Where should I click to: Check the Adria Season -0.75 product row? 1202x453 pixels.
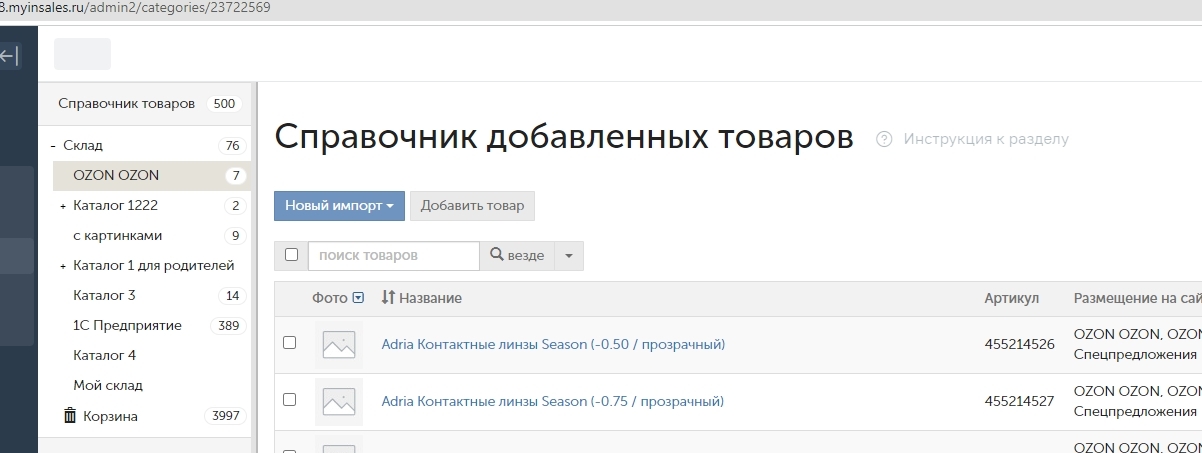point(290,399)
